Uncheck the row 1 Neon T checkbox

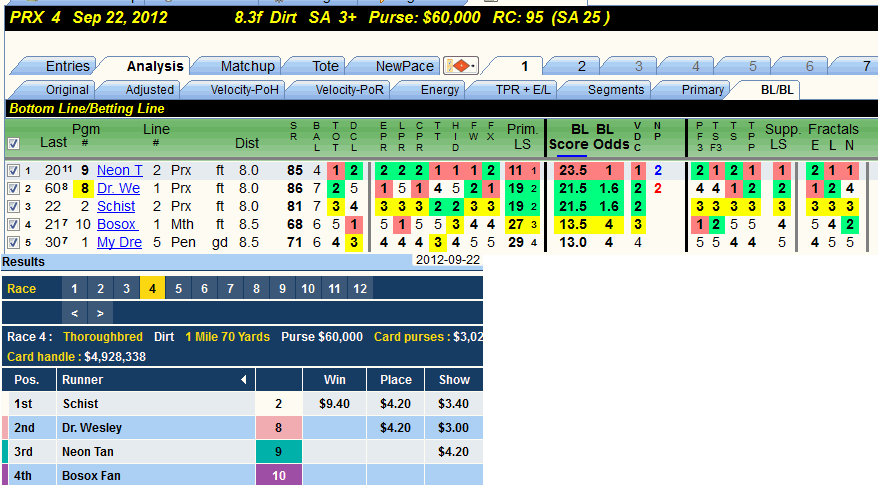13,171
